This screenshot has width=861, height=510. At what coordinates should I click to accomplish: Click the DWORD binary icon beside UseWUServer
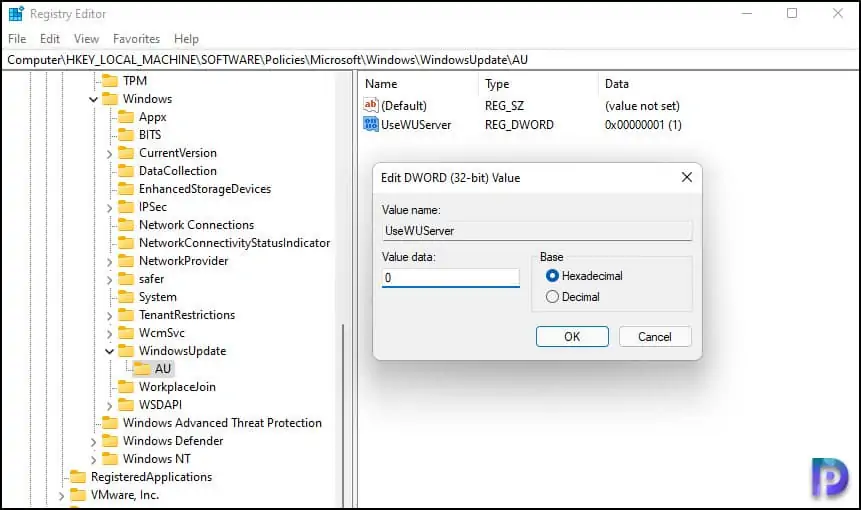371,124
